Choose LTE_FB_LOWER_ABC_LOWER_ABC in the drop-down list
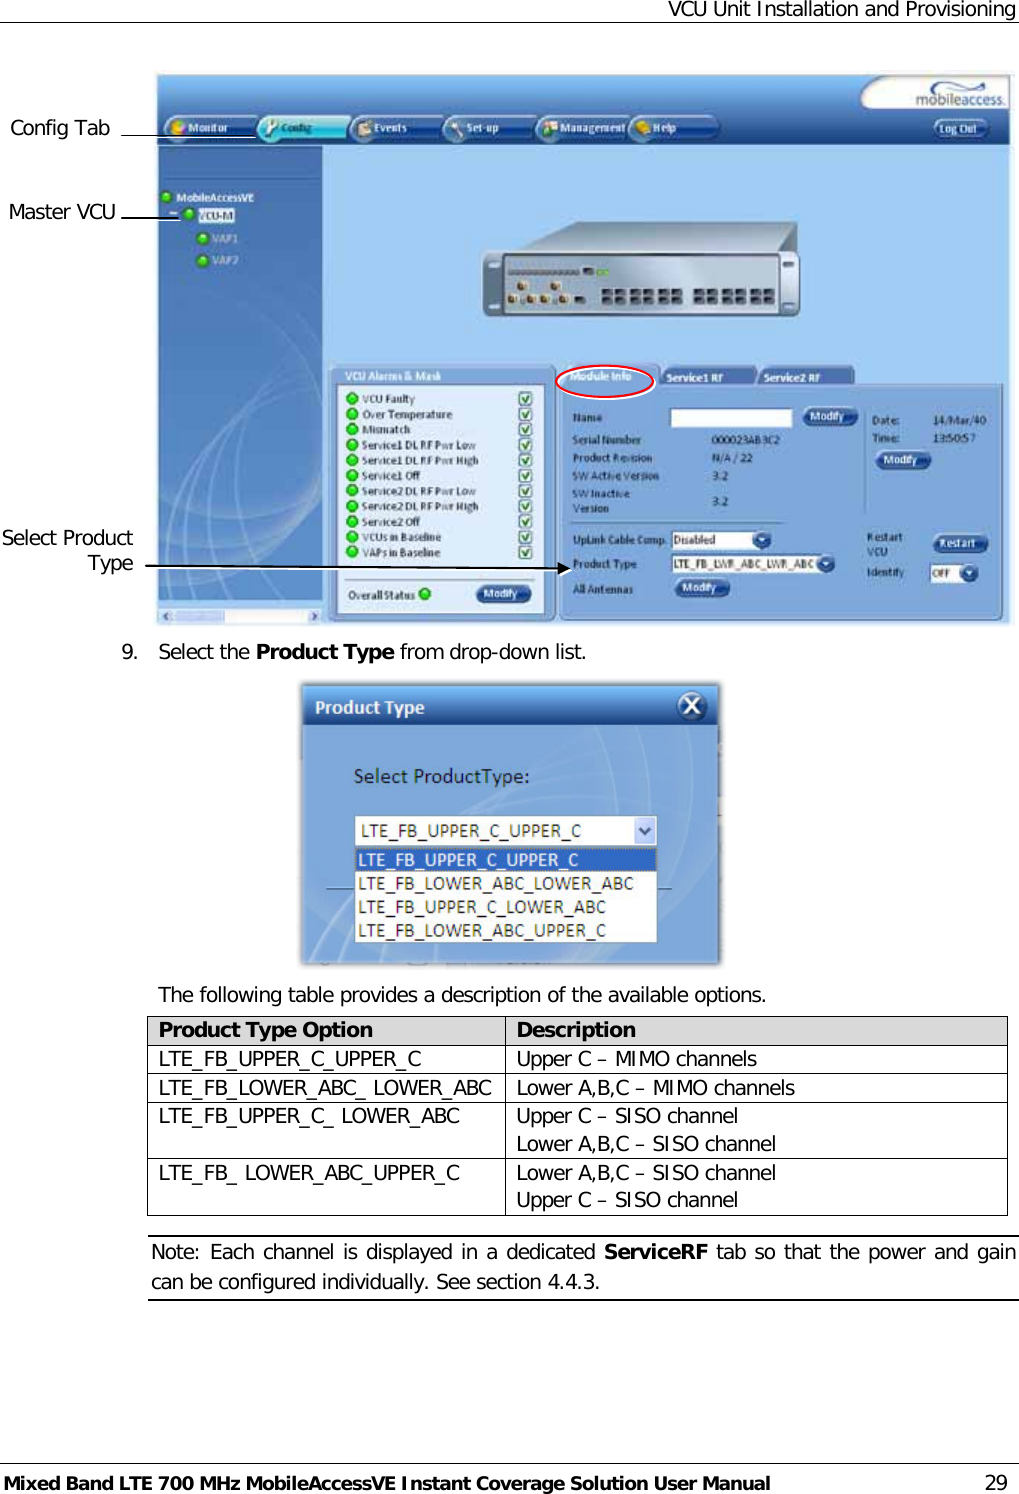 (506, 884)
